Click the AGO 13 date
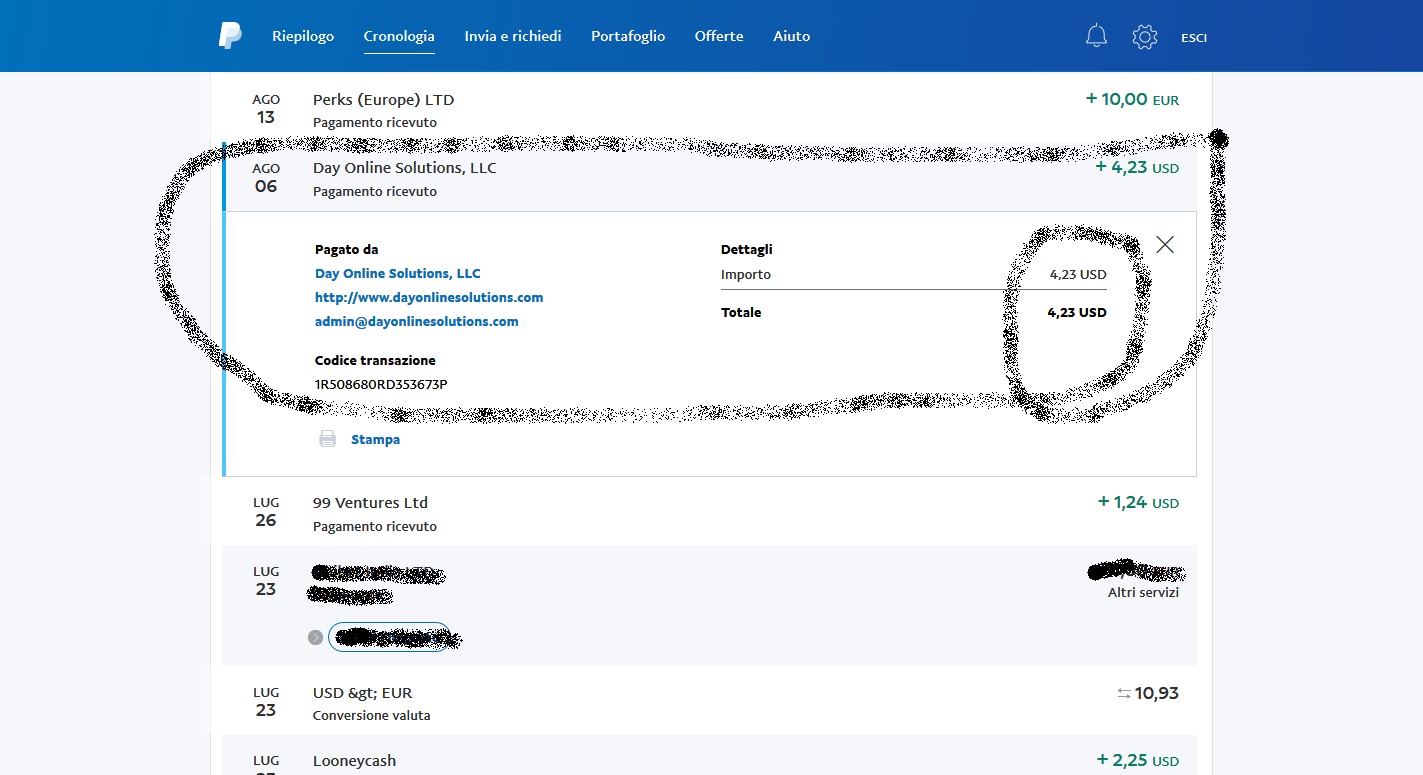This screenshot has width=1423, height=775. coord(266,109)
